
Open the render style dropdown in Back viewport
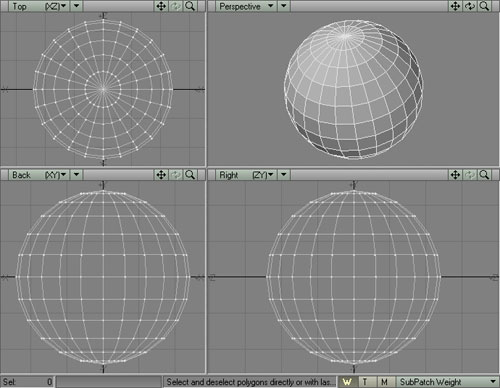pos(77,175)
